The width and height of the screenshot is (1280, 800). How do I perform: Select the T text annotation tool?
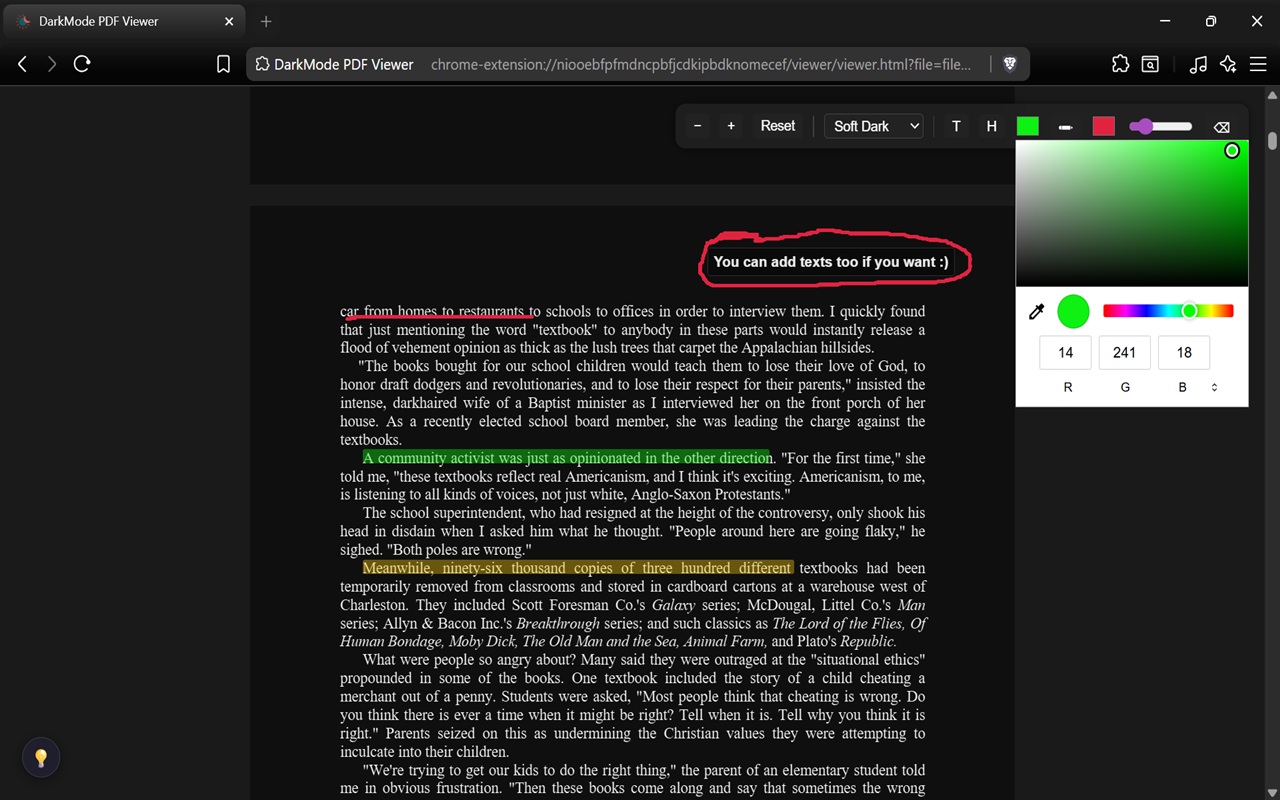tap(956, 126)
